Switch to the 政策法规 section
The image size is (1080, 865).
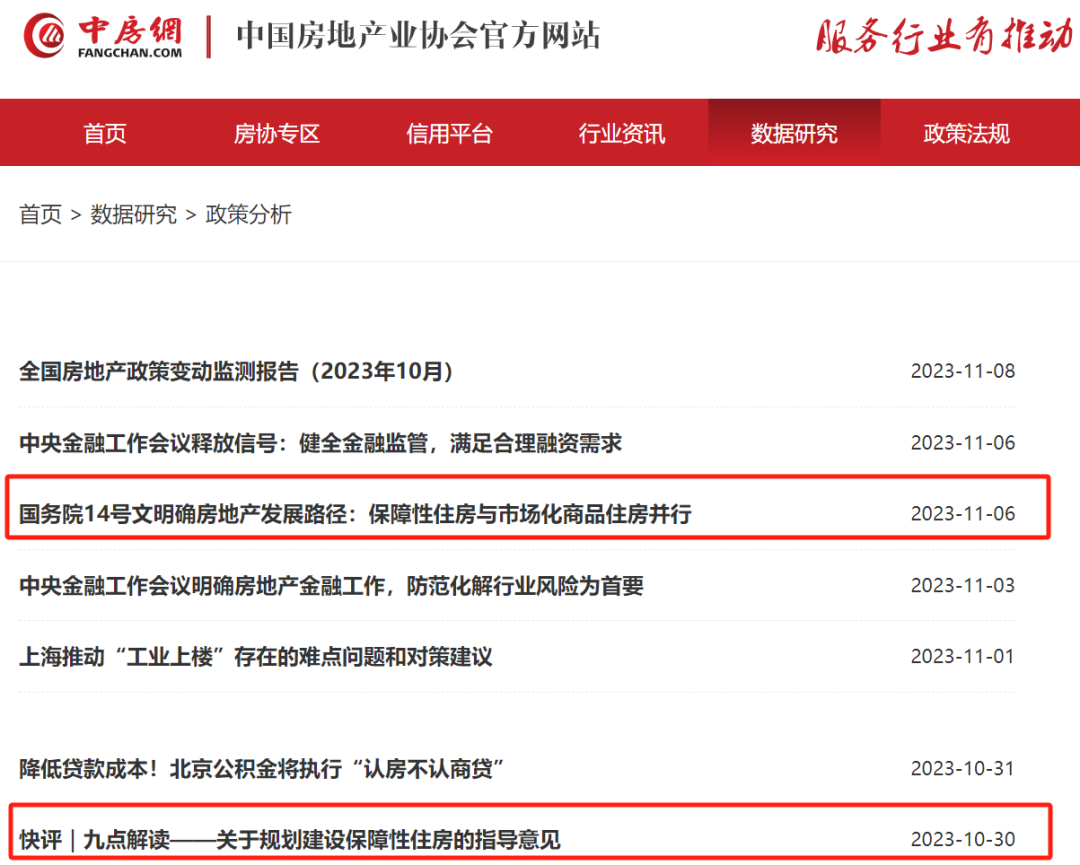(966, 133)
